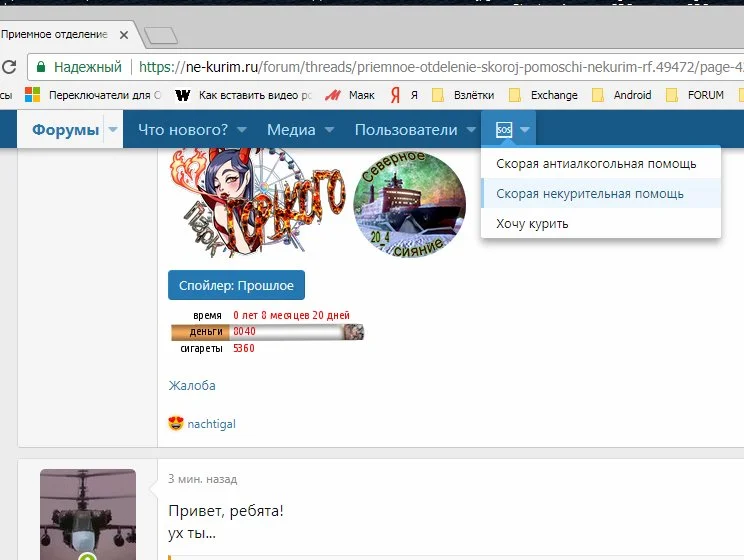Open the Маяк bookmark icon
This screenshot has height=560, width=744.
[x=333, y=95]
